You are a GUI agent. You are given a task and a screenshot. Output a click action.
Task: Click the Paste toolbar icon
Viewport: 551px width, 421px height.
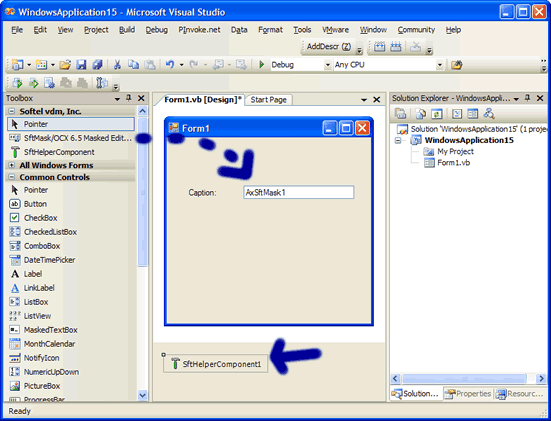point(150,65)
